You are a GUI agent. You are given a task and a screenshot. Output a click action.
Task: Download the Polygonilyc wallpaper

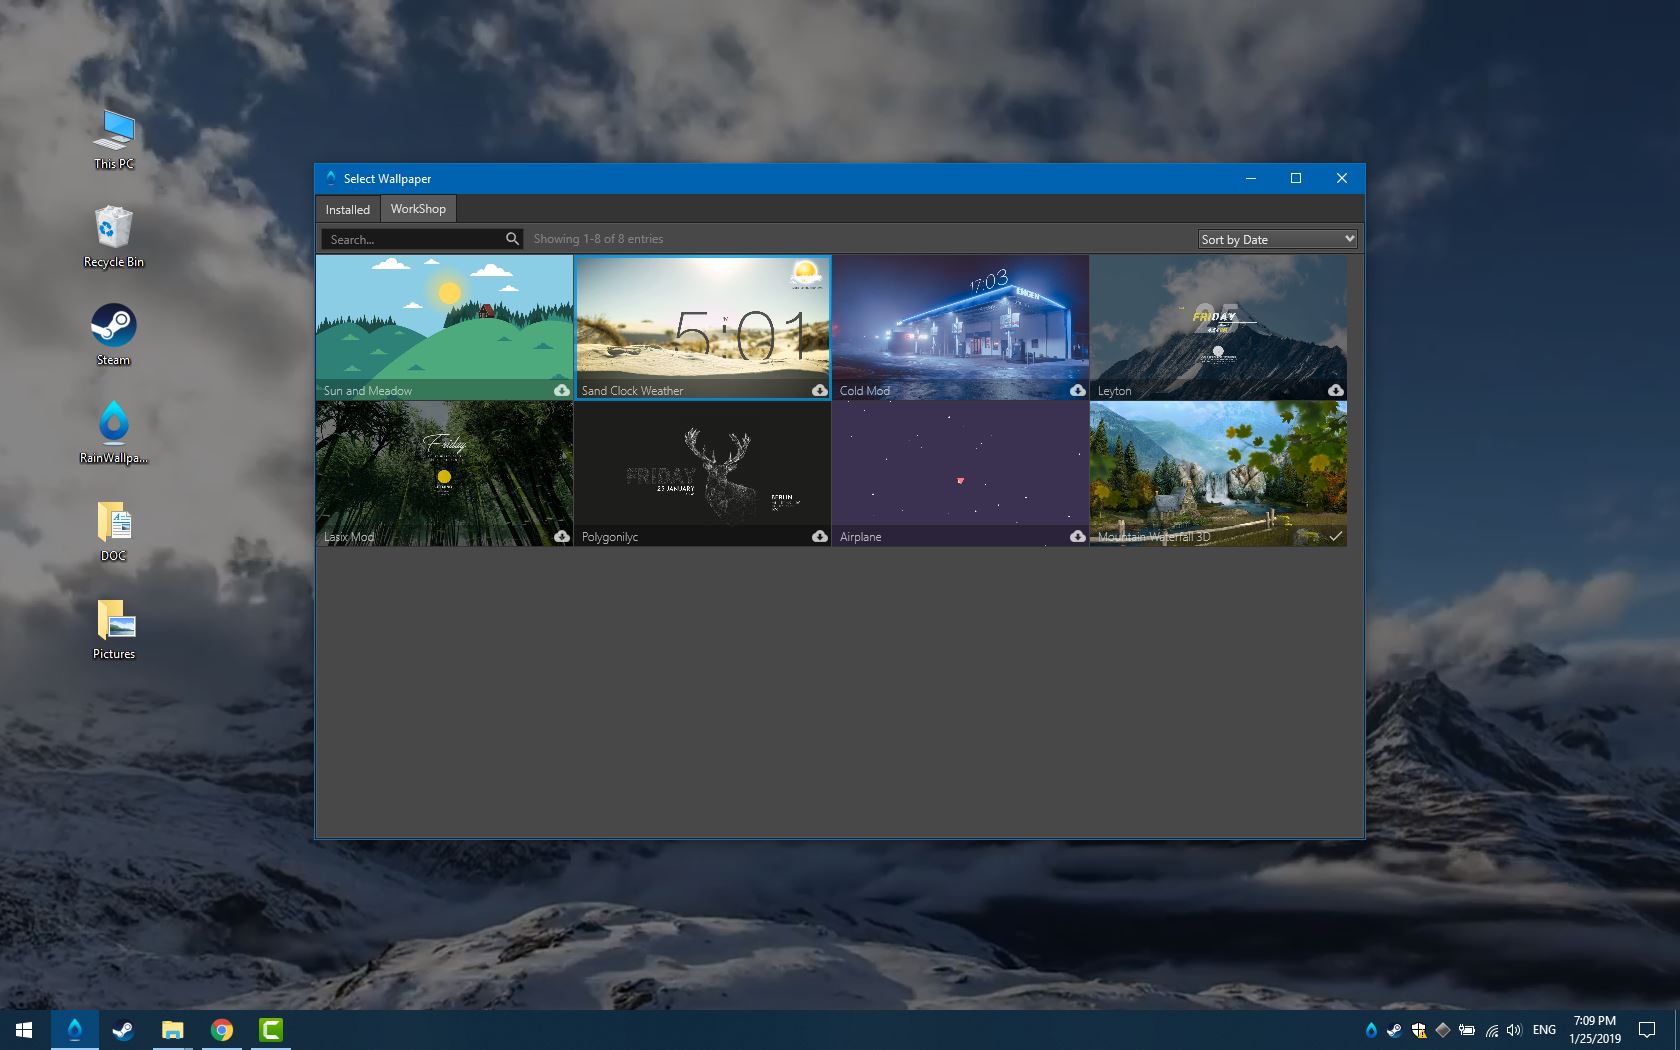820,537
